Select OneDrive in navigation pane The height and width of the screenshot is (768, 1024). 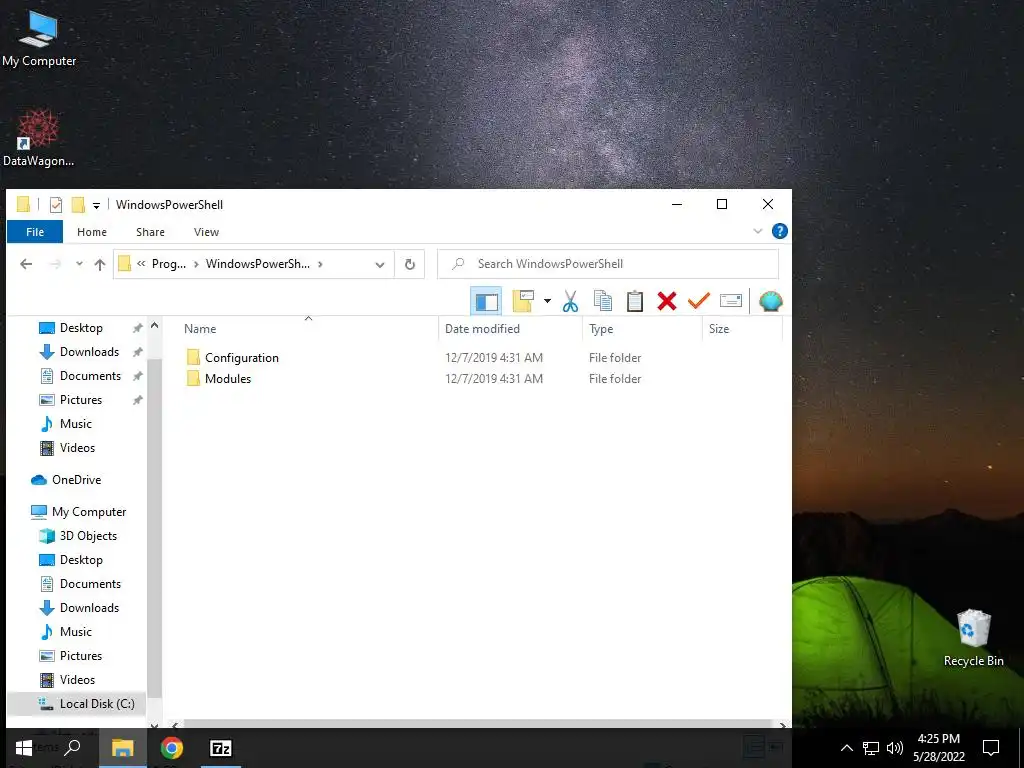[76, 480]
